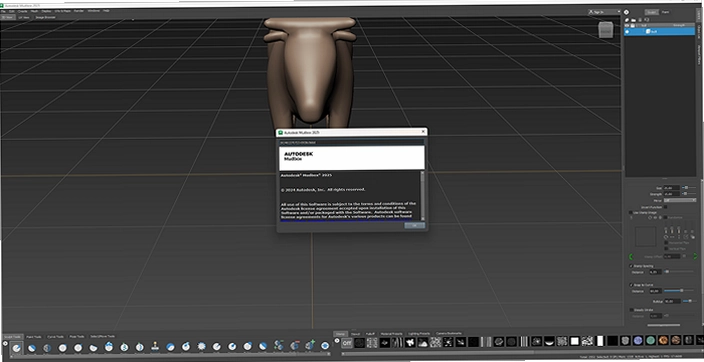704x362 pixels.
Task: Select the Sculpt brush tool
Action: [x=17, y=347]
